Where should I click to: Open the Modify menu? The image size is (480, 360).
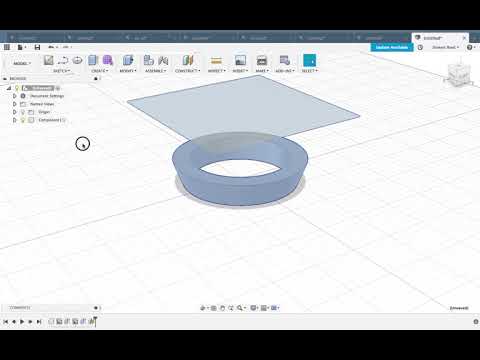(128, 71)
